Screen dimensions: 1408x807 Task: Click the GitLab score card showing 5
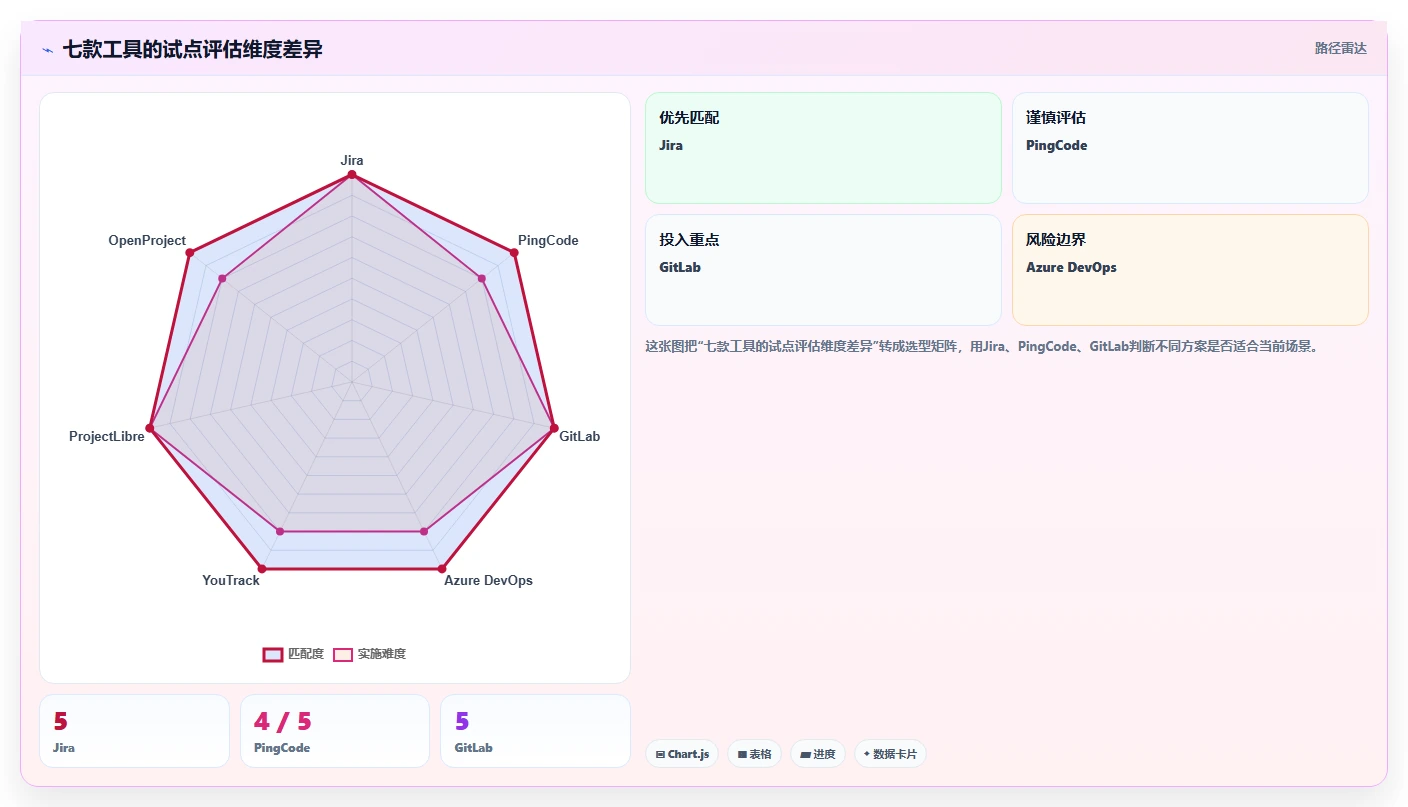tap(535, 731)
